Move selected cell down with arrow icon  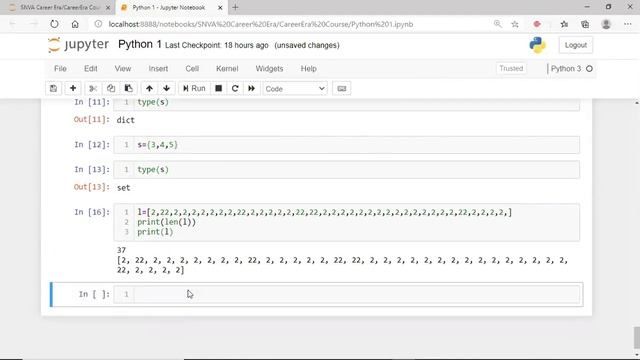click(x=167, y=89)
